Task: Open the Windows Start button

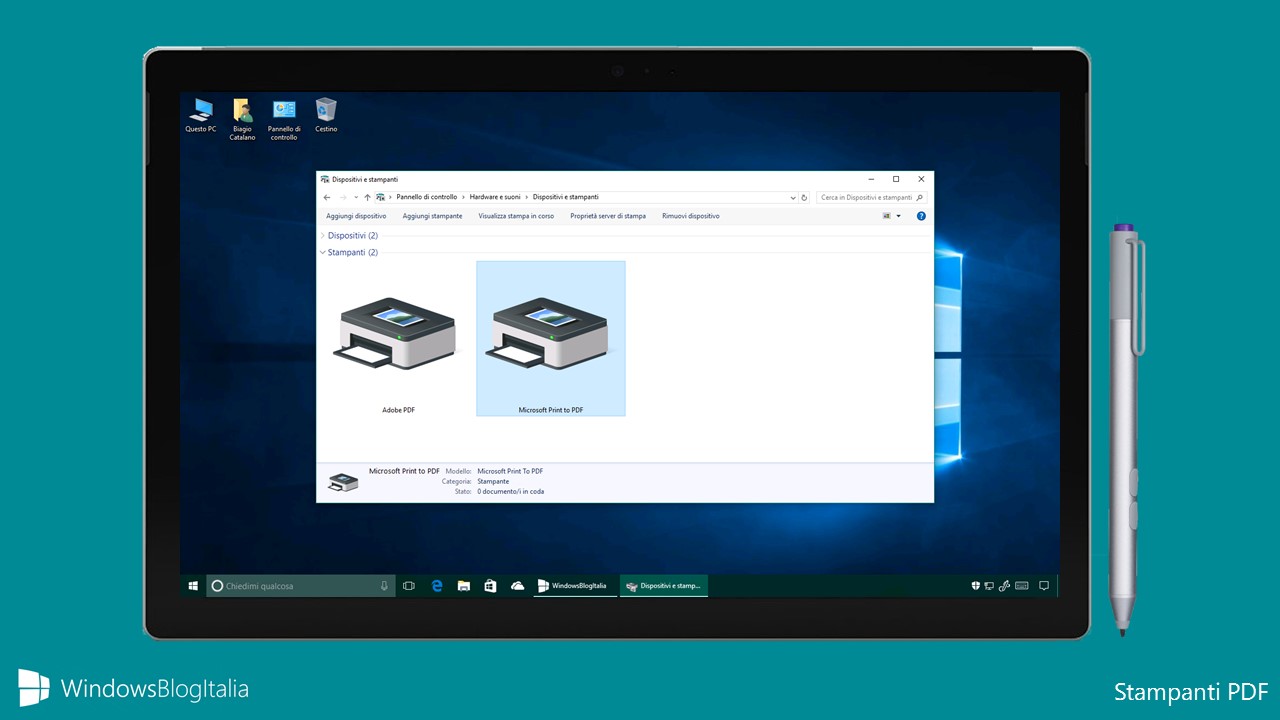Action: click(x=193, y=586)
